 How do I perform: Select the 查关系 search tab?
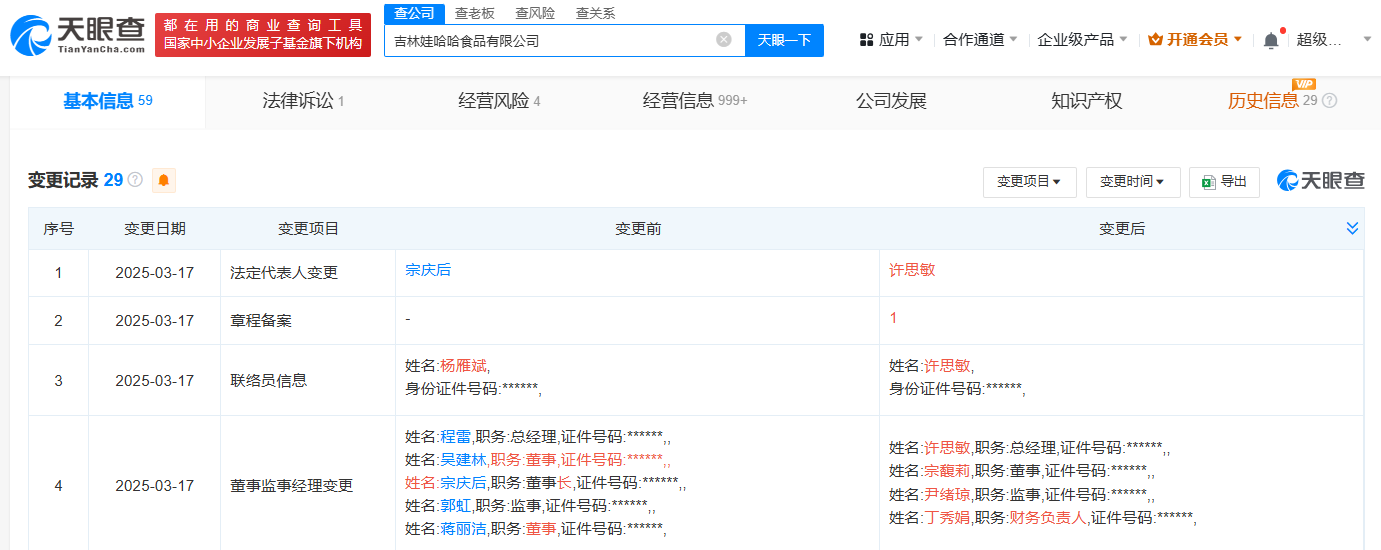click(595, 13)
